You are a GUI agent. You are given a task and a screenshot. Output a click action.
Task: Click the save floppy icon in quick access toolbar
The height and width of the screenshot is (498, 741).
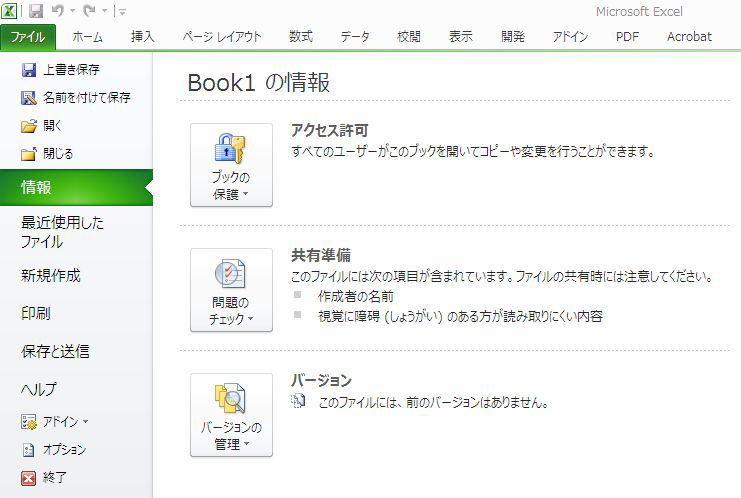point(36,10)
